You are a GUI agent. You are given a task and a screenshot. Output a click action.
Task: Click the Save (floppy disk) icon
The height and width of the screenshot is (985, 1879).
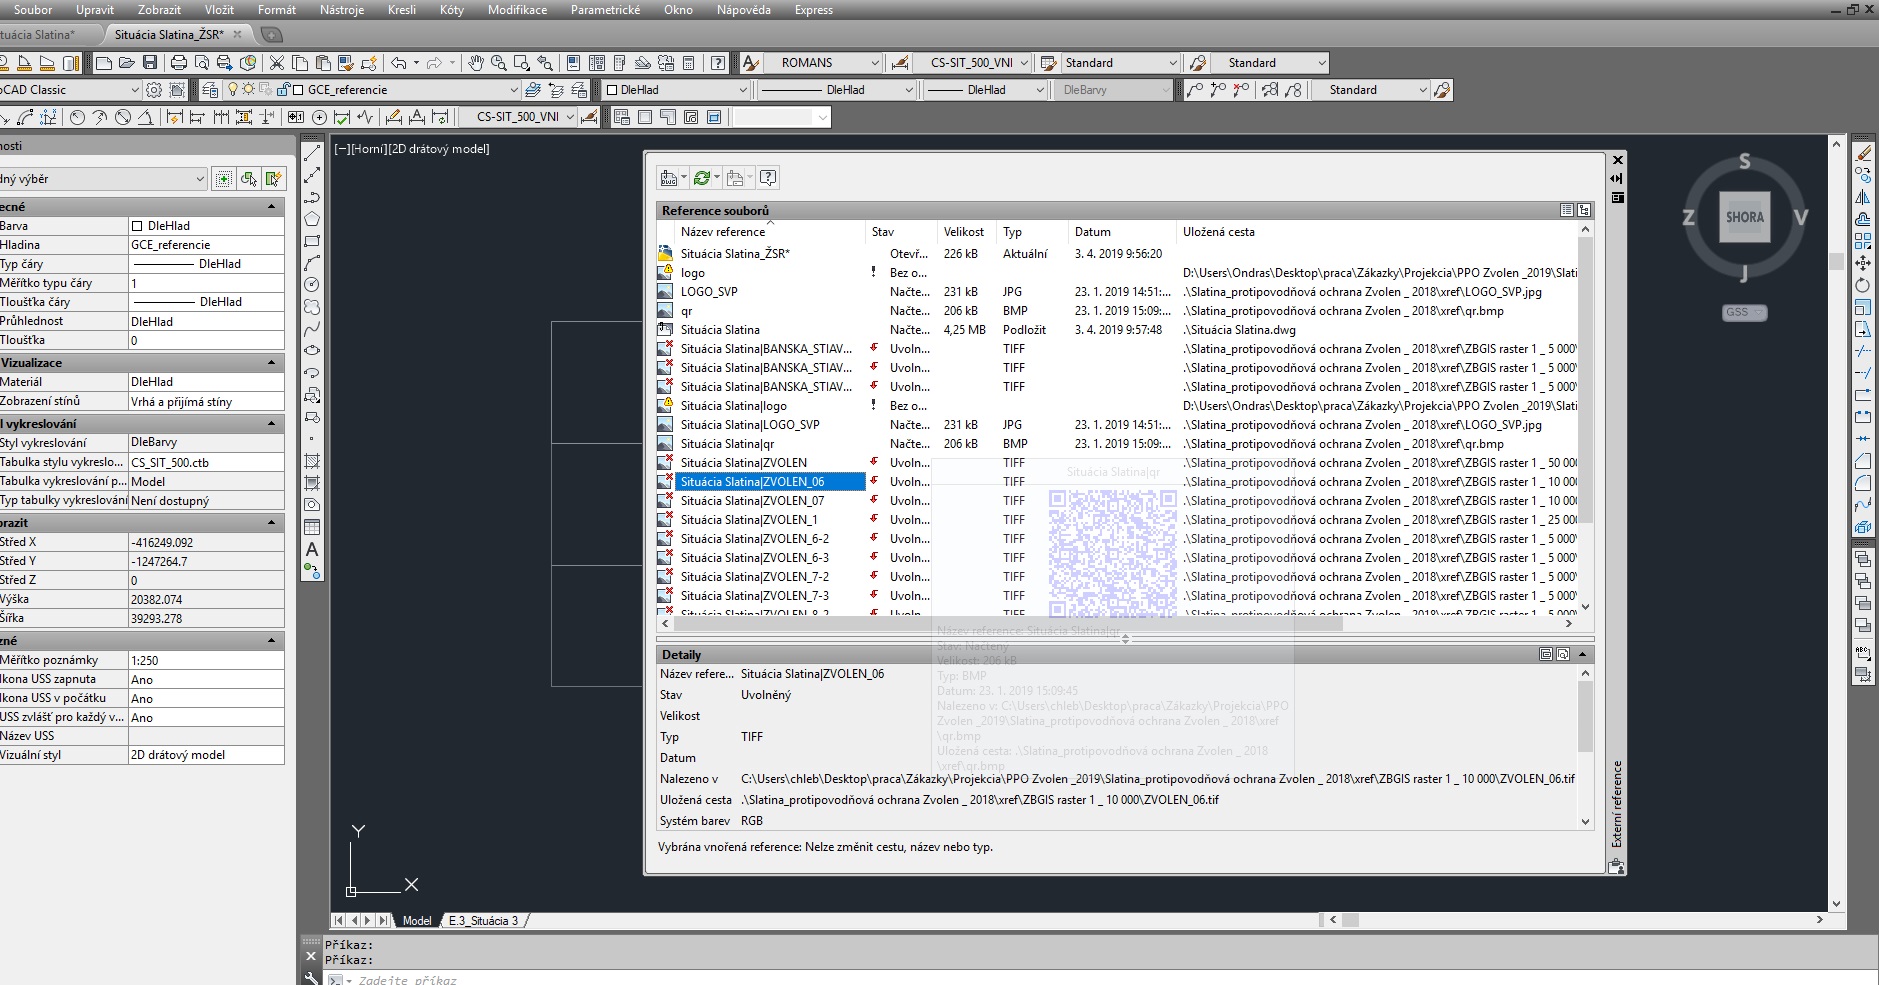pyautogui.click(x=150, y=63)
